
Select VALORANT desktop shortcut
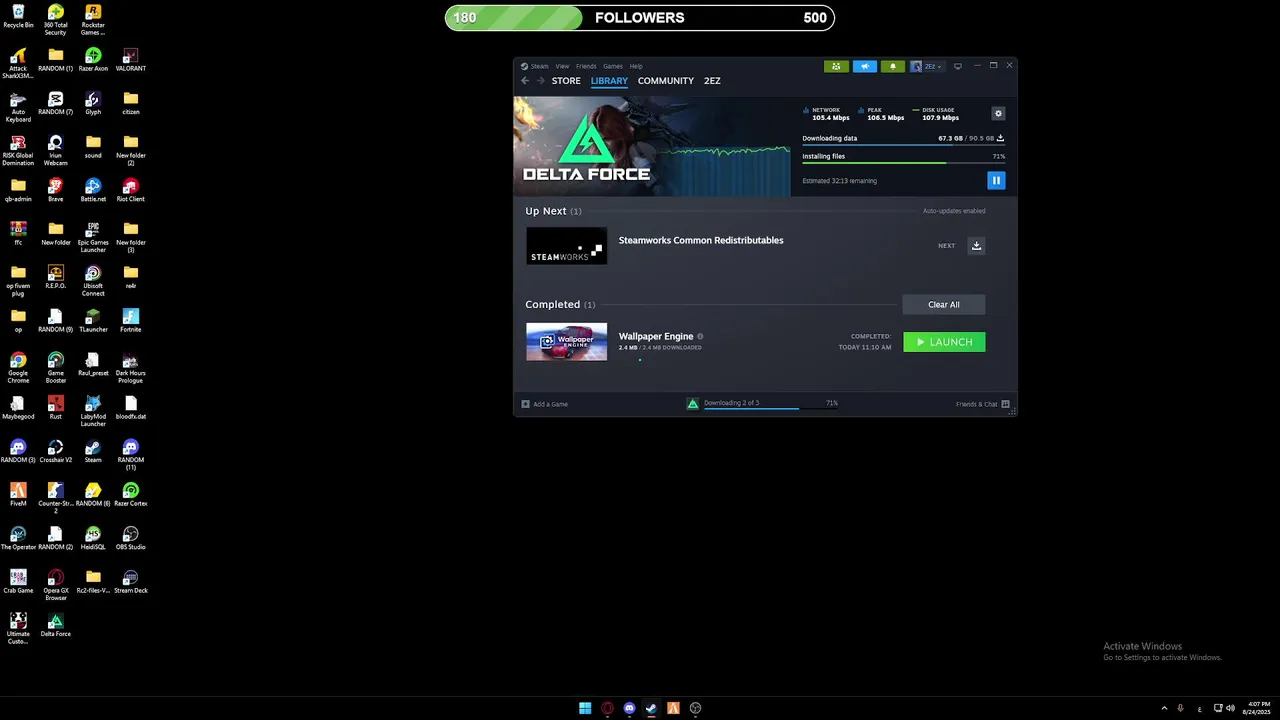131,60
